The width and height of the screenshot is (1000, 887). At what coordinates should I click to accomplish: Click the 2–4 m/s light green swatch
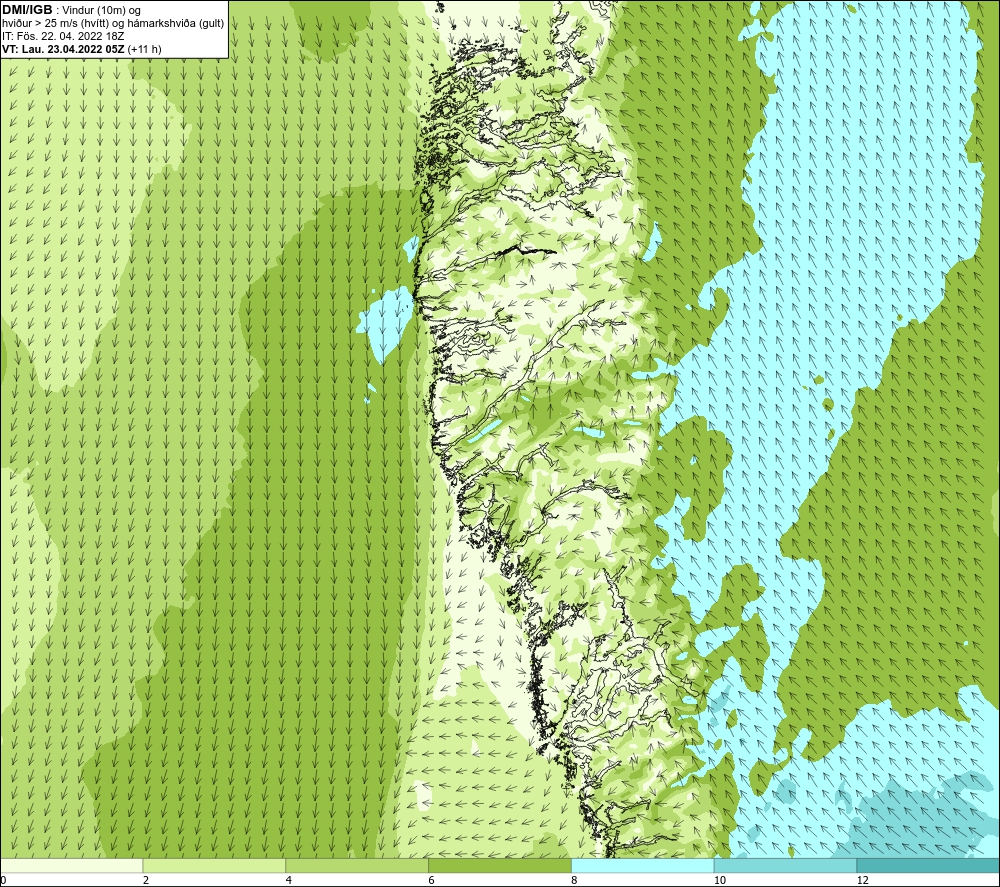click(214, 865)
